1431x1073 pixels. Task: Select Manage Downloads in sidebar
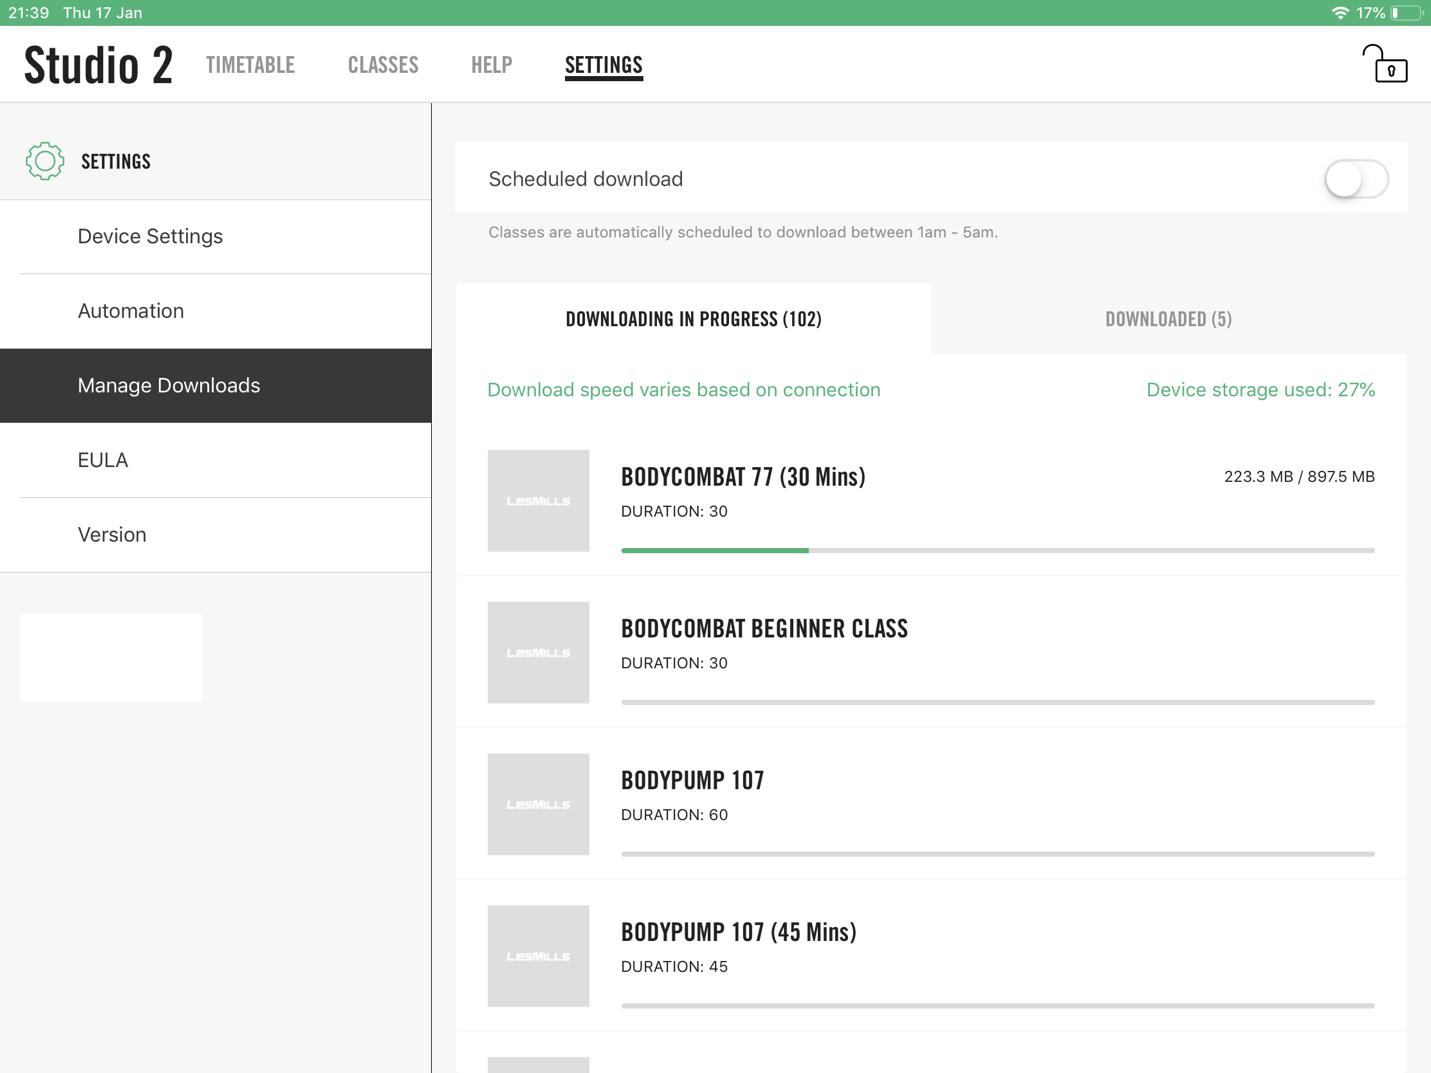pyautogui.click(x=216, y=386)
